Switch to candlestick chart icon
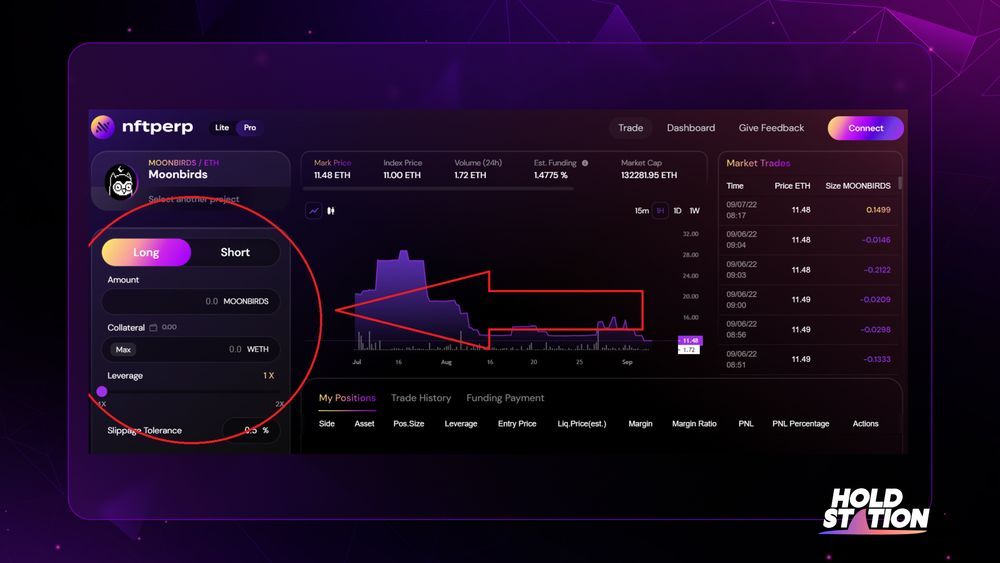 pyautogui.click(x=331, y=210)
